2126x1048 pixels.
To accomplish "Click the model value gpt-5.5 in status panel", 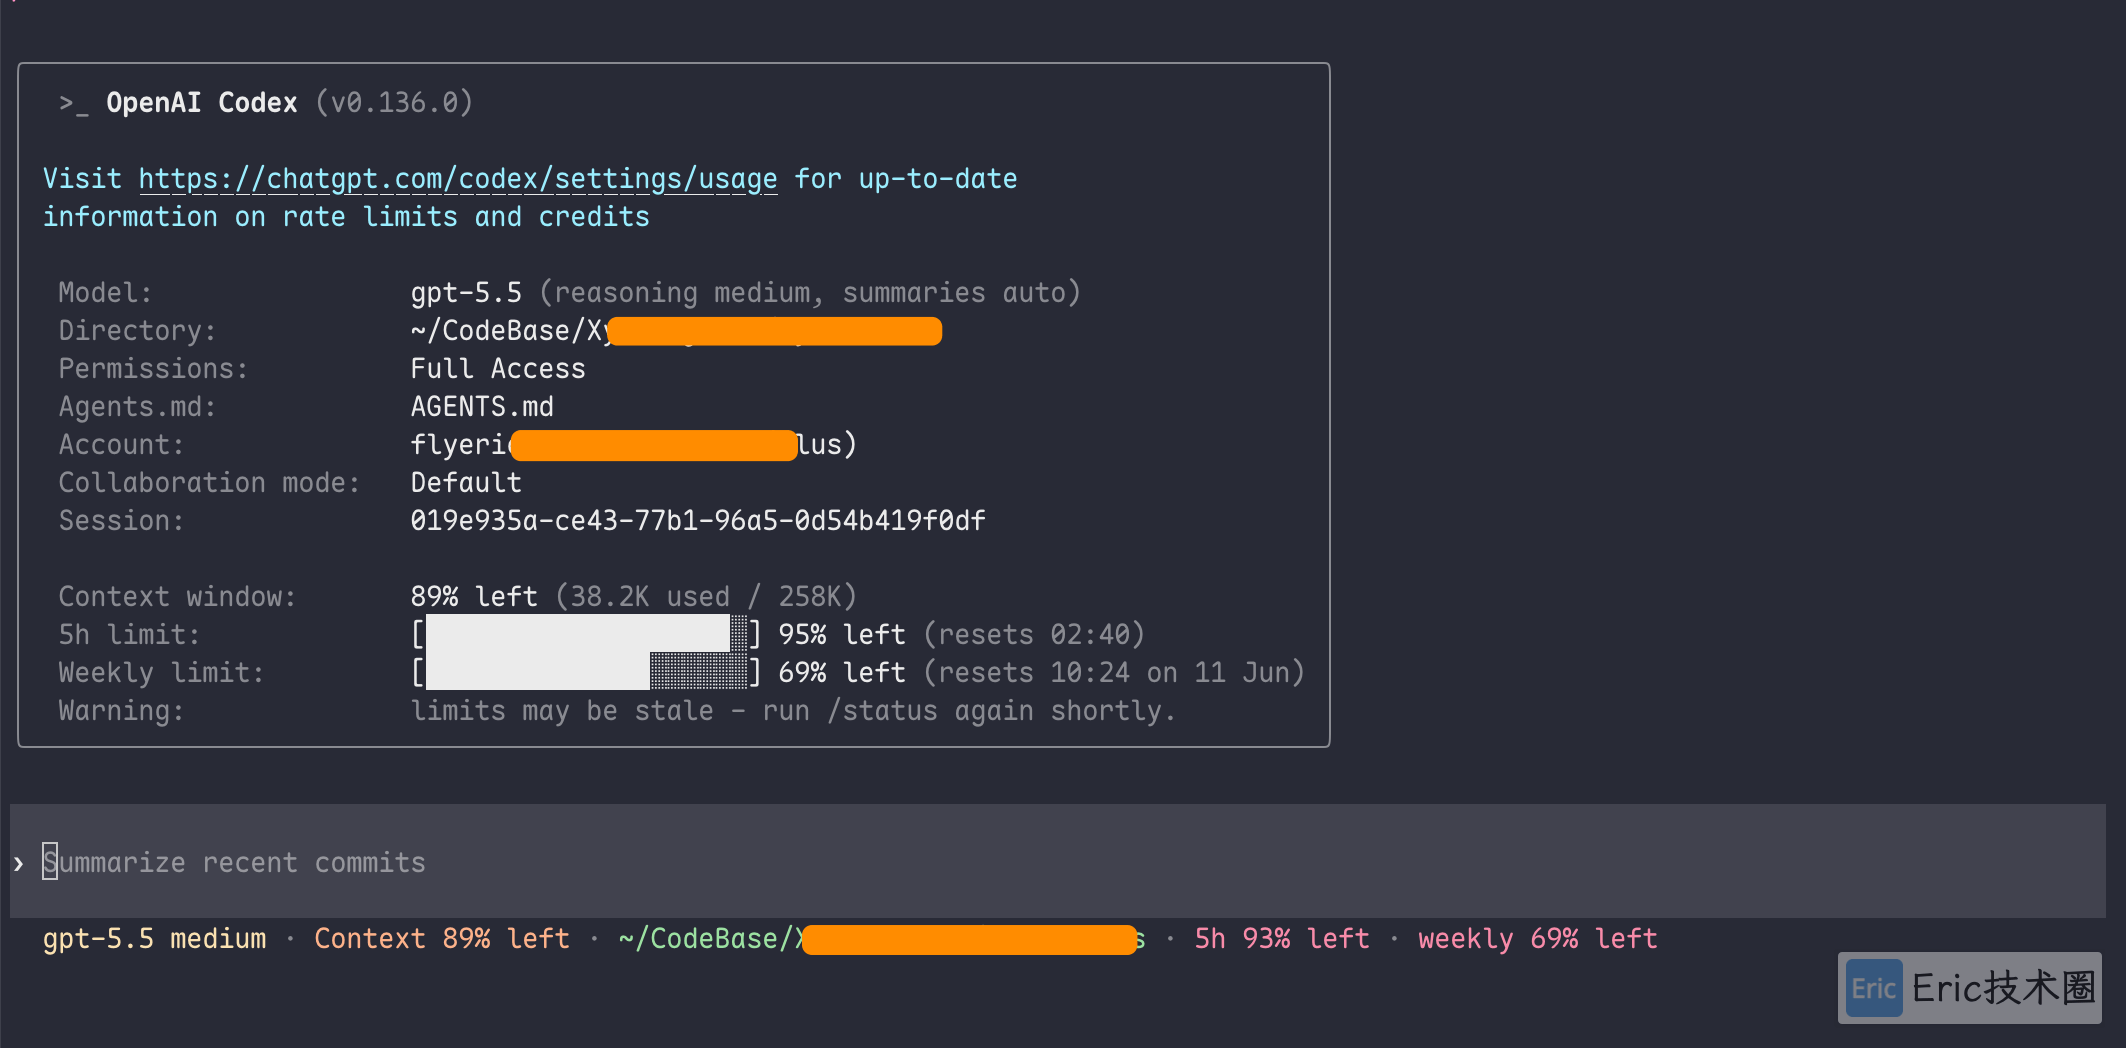I will (x=466, y=293).
